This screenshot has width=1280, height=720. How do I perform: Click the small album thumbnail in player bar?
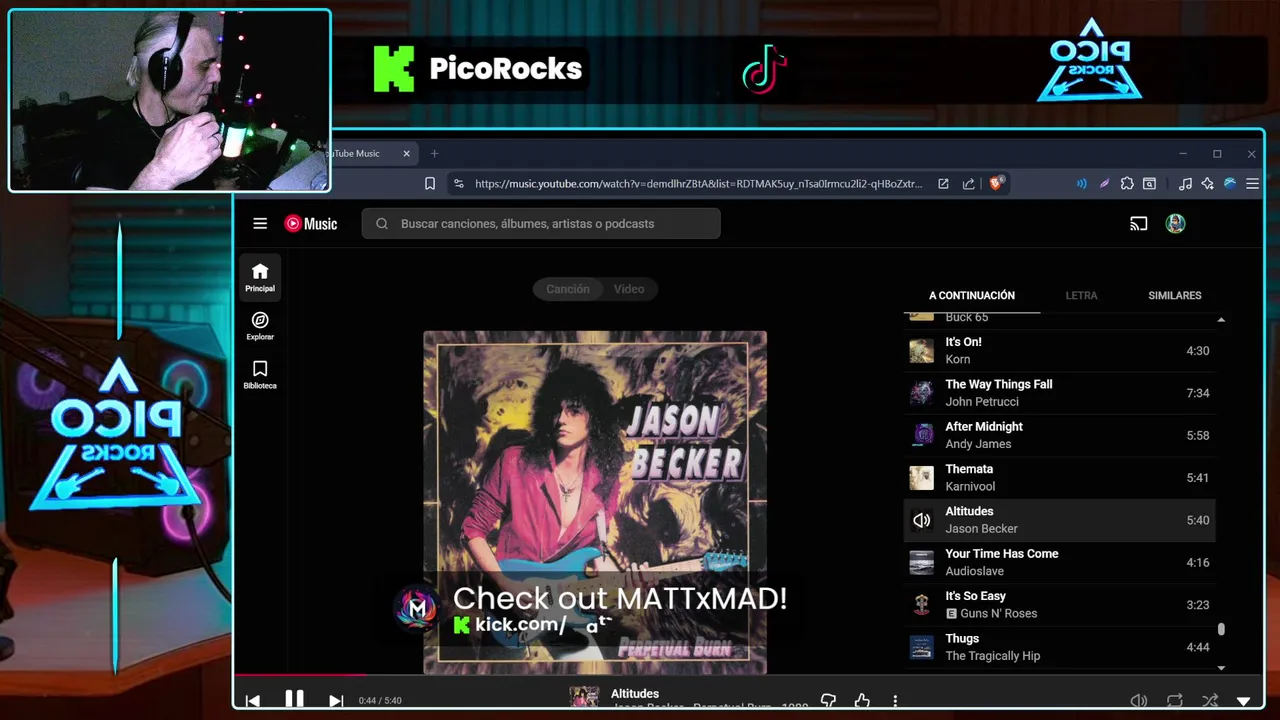[x=584, y=698]
